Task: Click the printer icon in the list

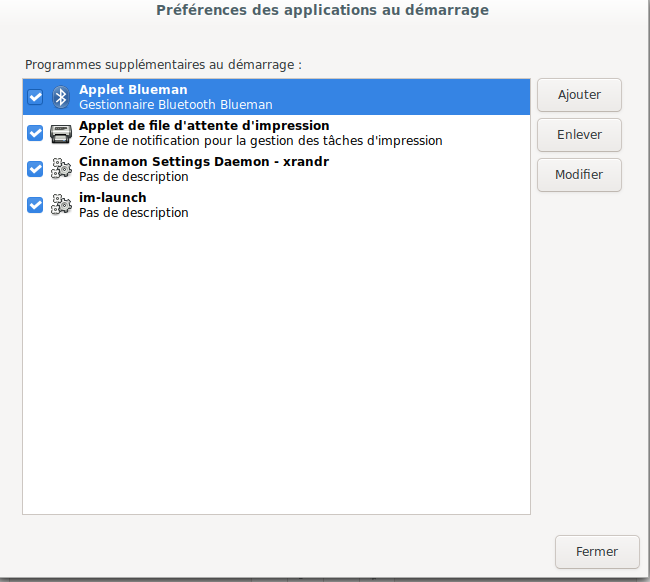Action: (x=60, y=133)
